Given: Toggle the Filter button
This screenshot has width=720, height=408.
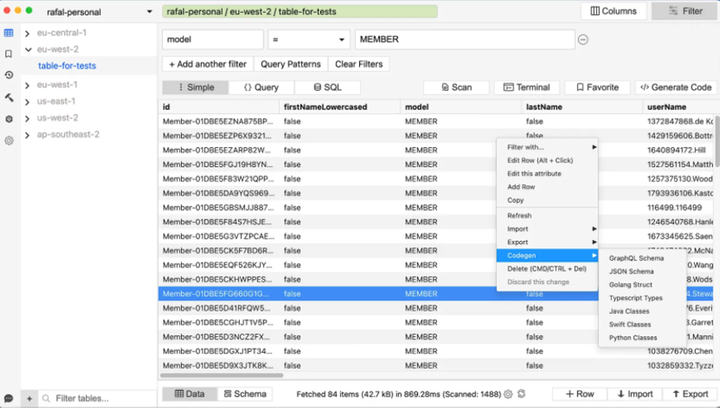Looking at the screenshot, I should click(x=684, y=11).
